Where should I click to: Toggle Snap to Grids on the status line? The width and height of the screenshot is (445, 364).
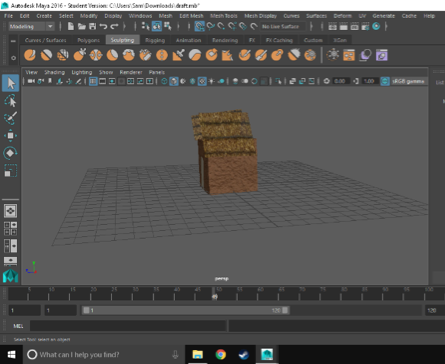click(199, 26)
